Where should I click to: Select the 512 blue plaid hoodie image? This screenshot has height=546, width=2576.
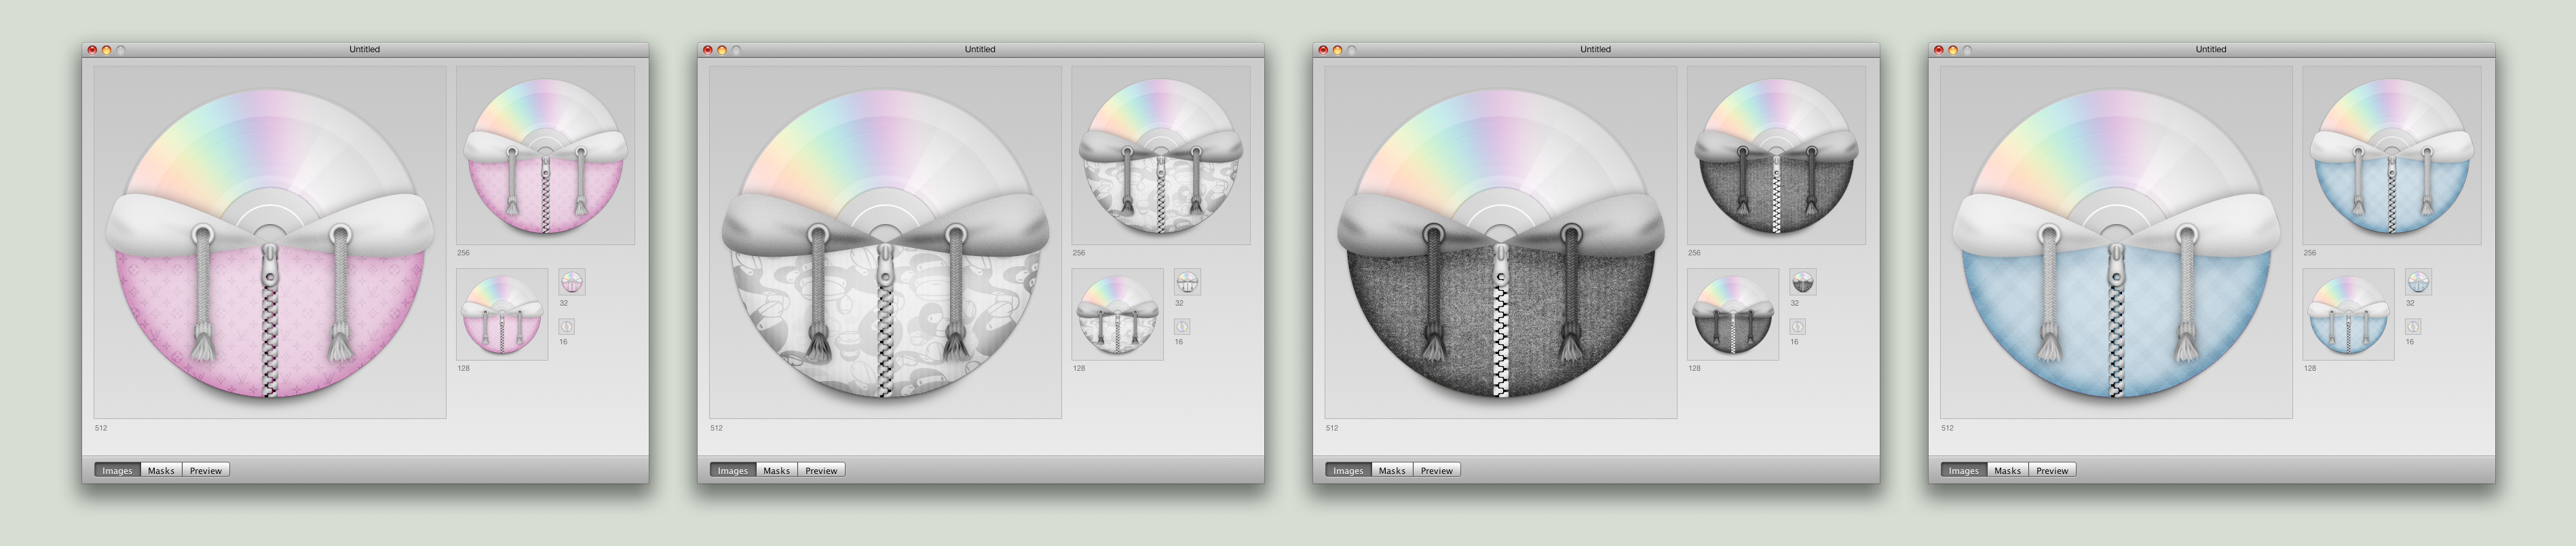click(2116, 242)
